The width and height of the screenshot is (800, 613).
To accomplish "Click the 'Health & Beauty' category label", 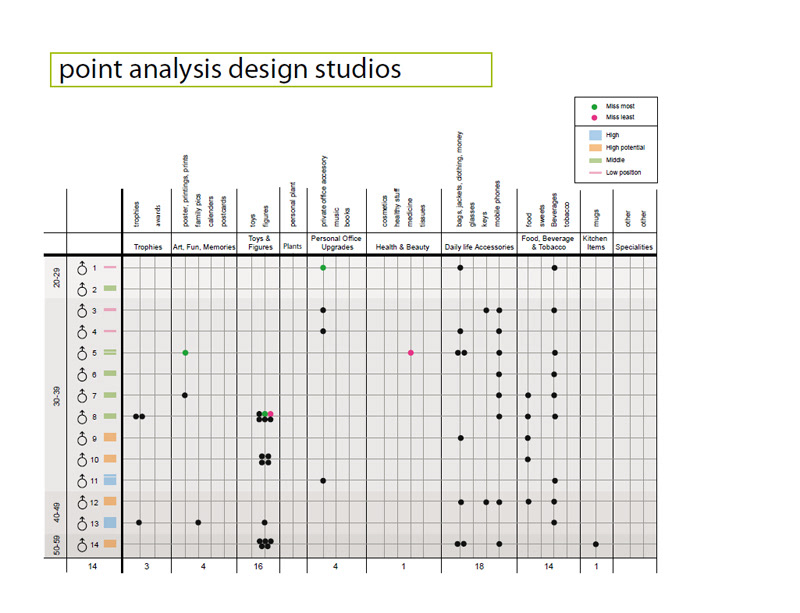I will [x=403, y=247].
